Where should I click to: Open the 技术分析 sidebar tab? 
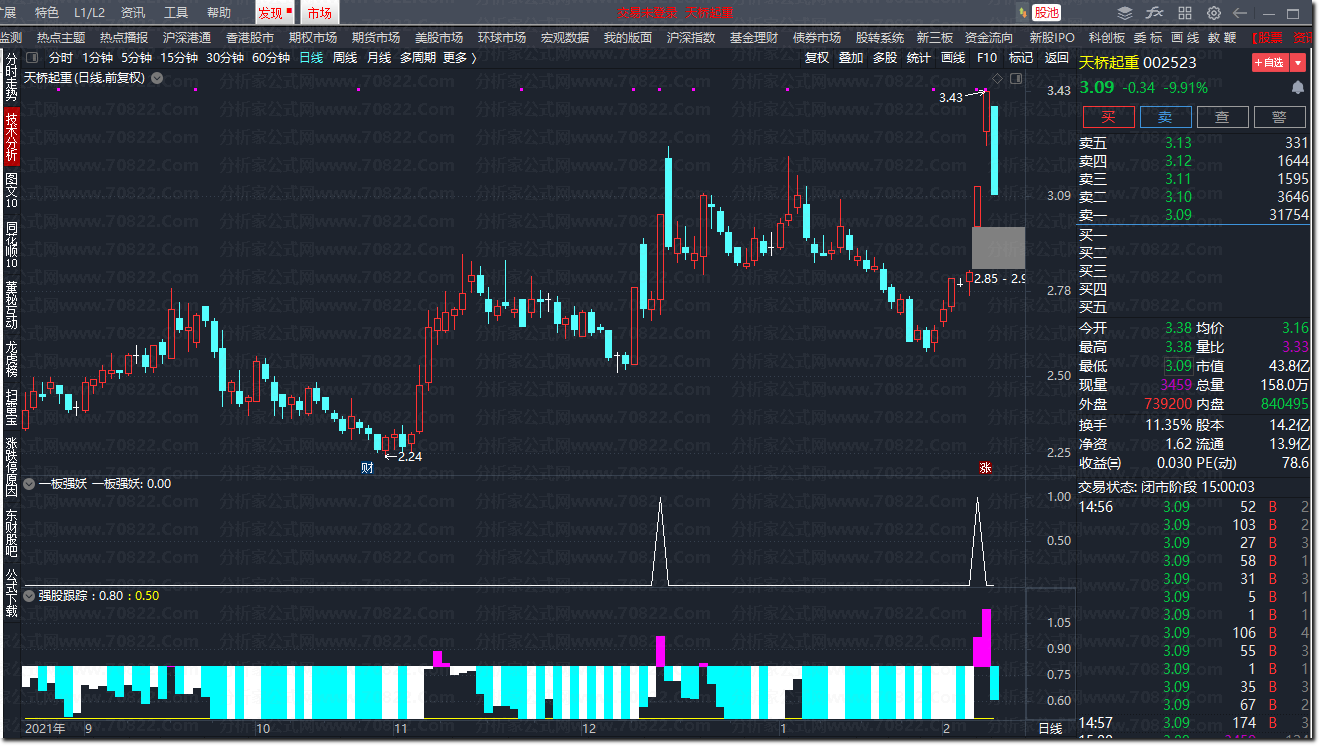click(x=12, y=138)
